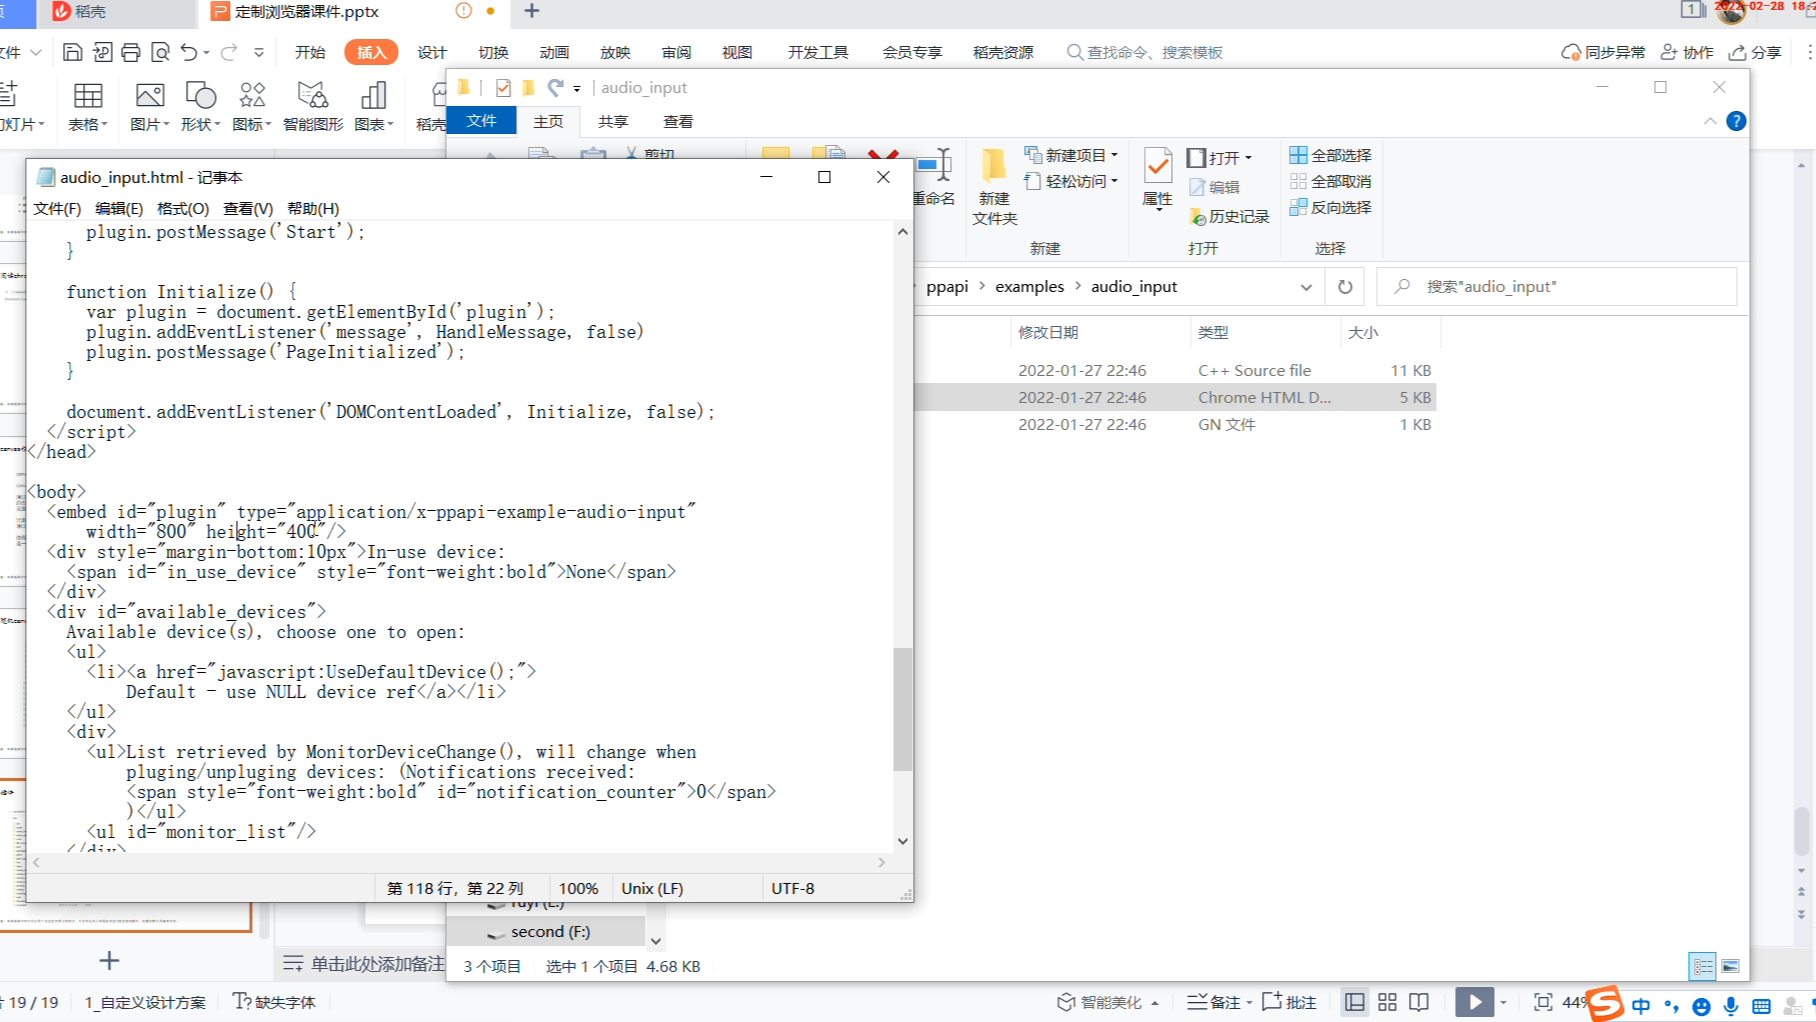1816x1022 pixels.
Task: Switch to WPS normal view icon
Action: [1355, 1002]
